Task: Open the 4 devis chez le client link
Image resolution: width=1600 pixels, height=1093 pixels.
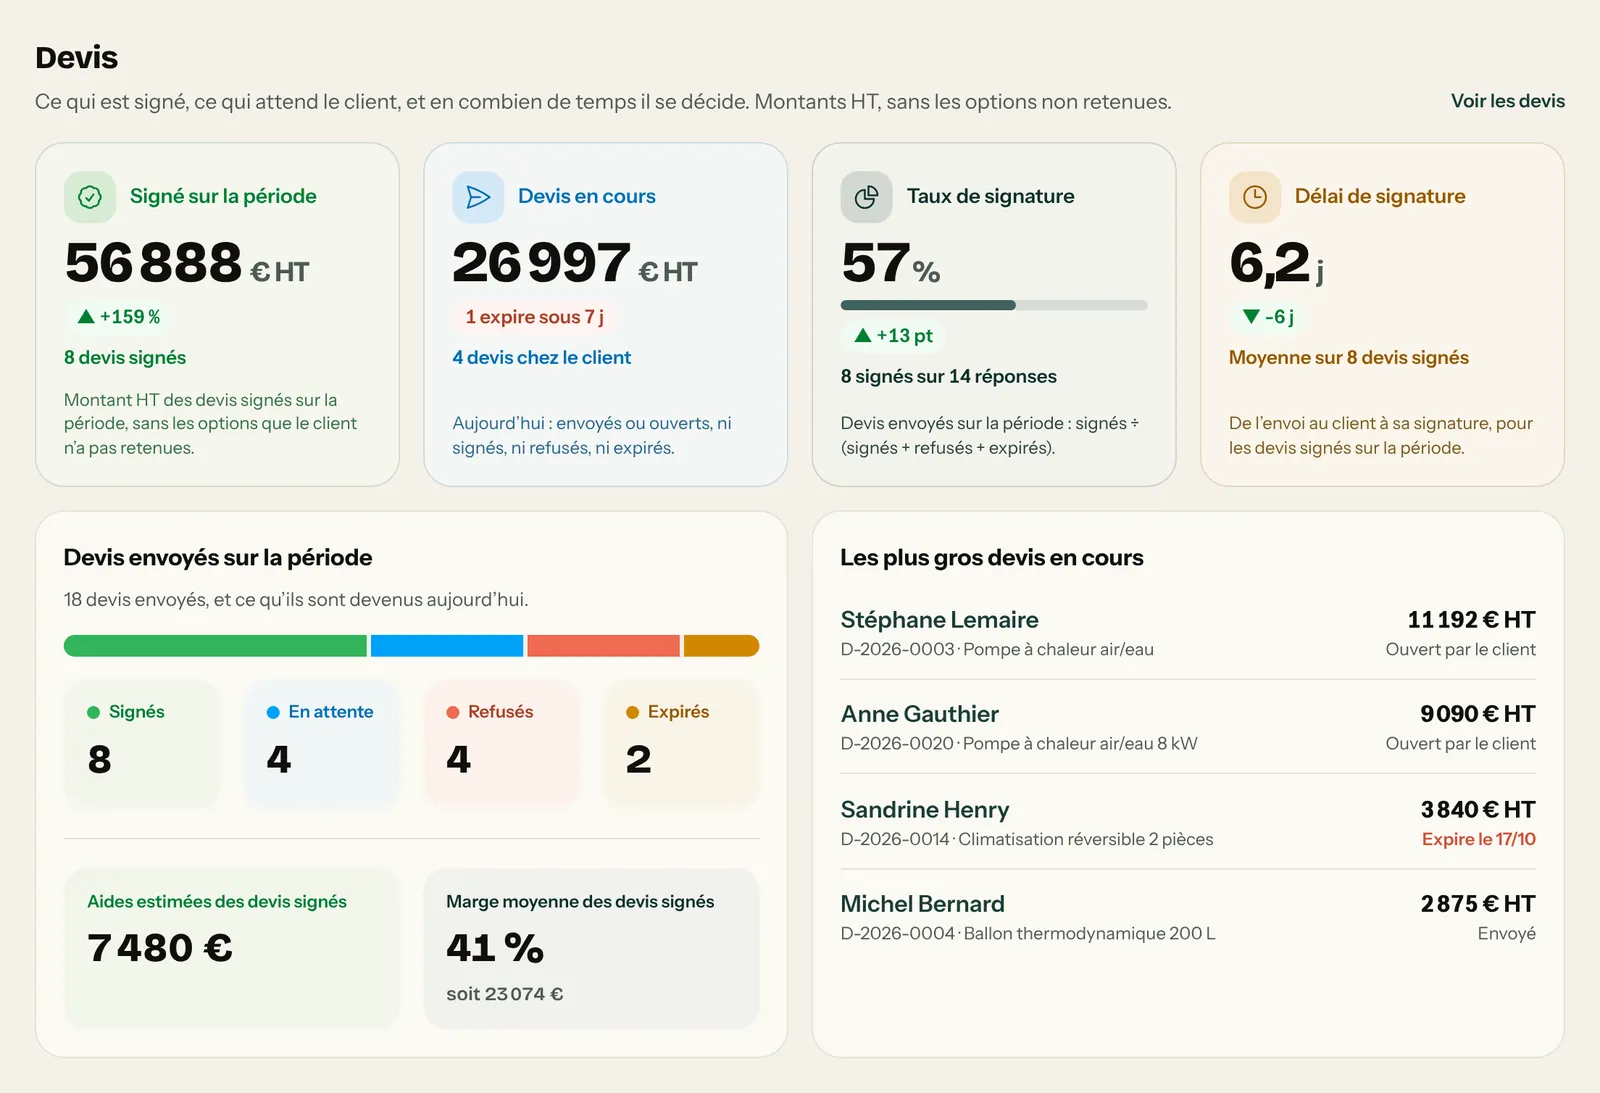Action: (x=541, y=357)
